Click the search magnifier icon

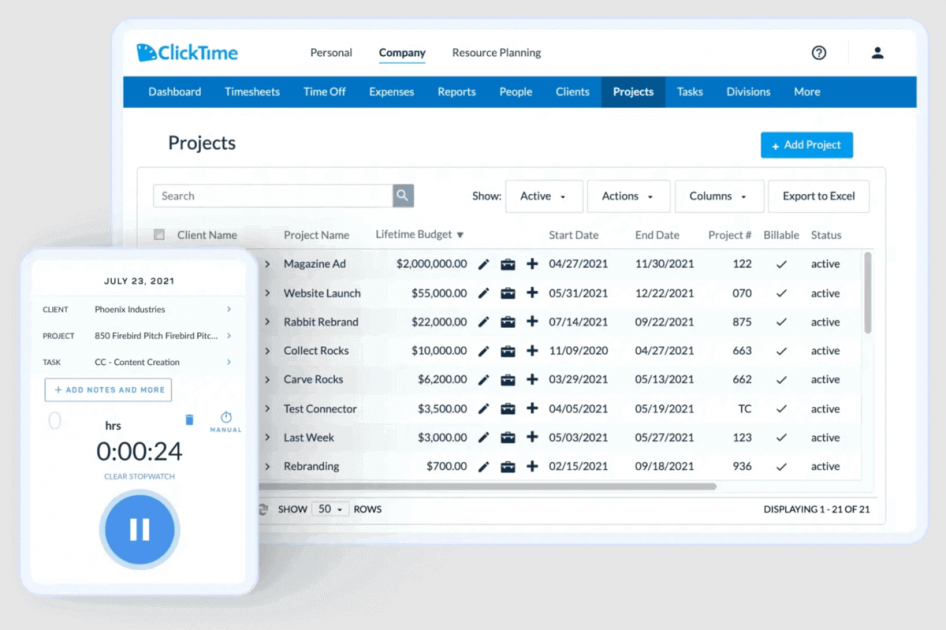click(x=402, y=195)
